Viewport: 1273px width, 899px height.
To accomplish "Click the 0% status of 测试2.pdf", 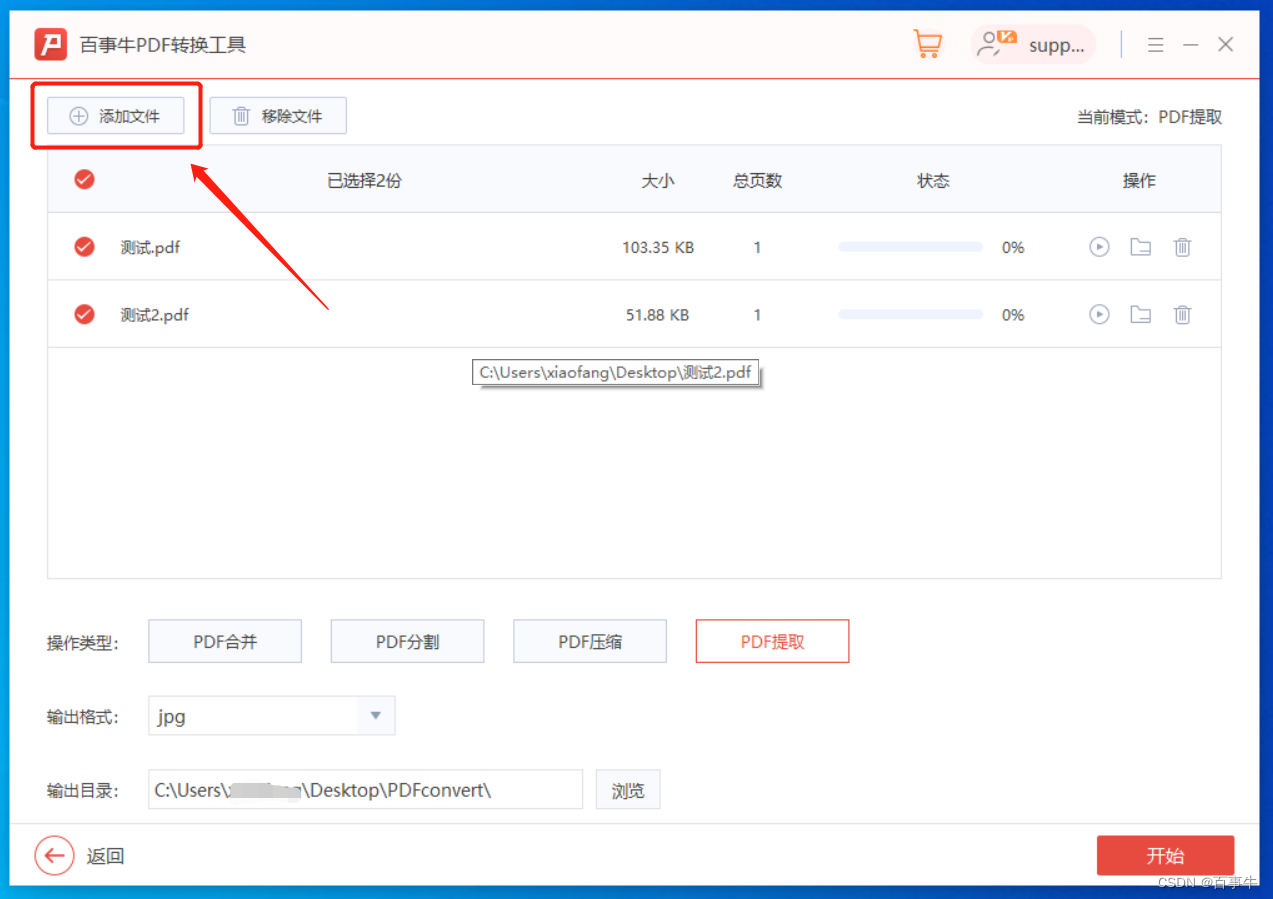I will coord(1013,315).
